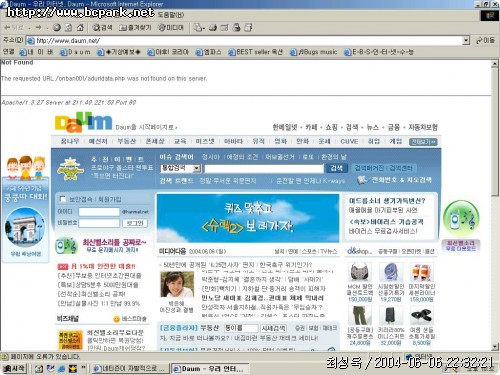Screen dimensions: 500x375
Task: Click Daum을 시작페이지로 link
Action: tap(146, 128)
